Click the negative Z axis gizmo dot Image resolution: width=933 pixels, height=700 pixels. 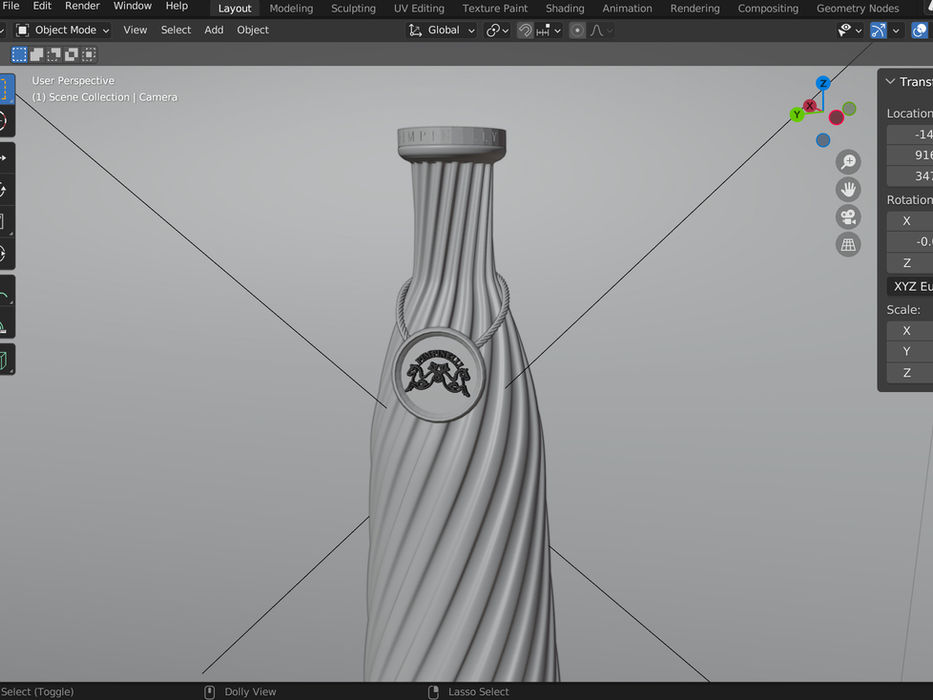[x=823, y=140]
